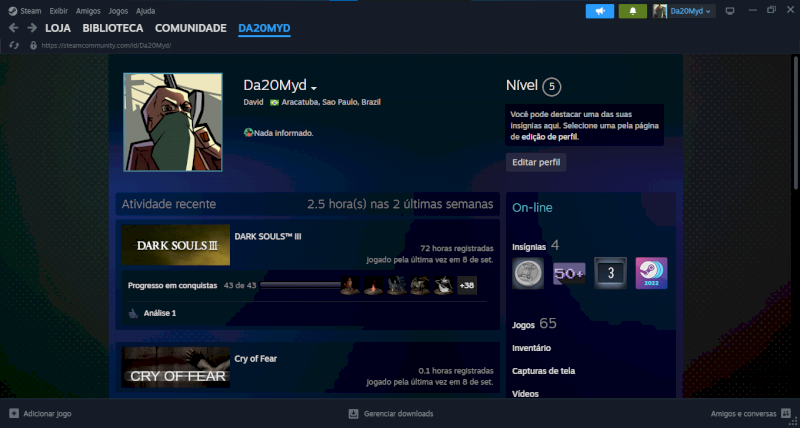Open Inventário link

coord(531,348)
